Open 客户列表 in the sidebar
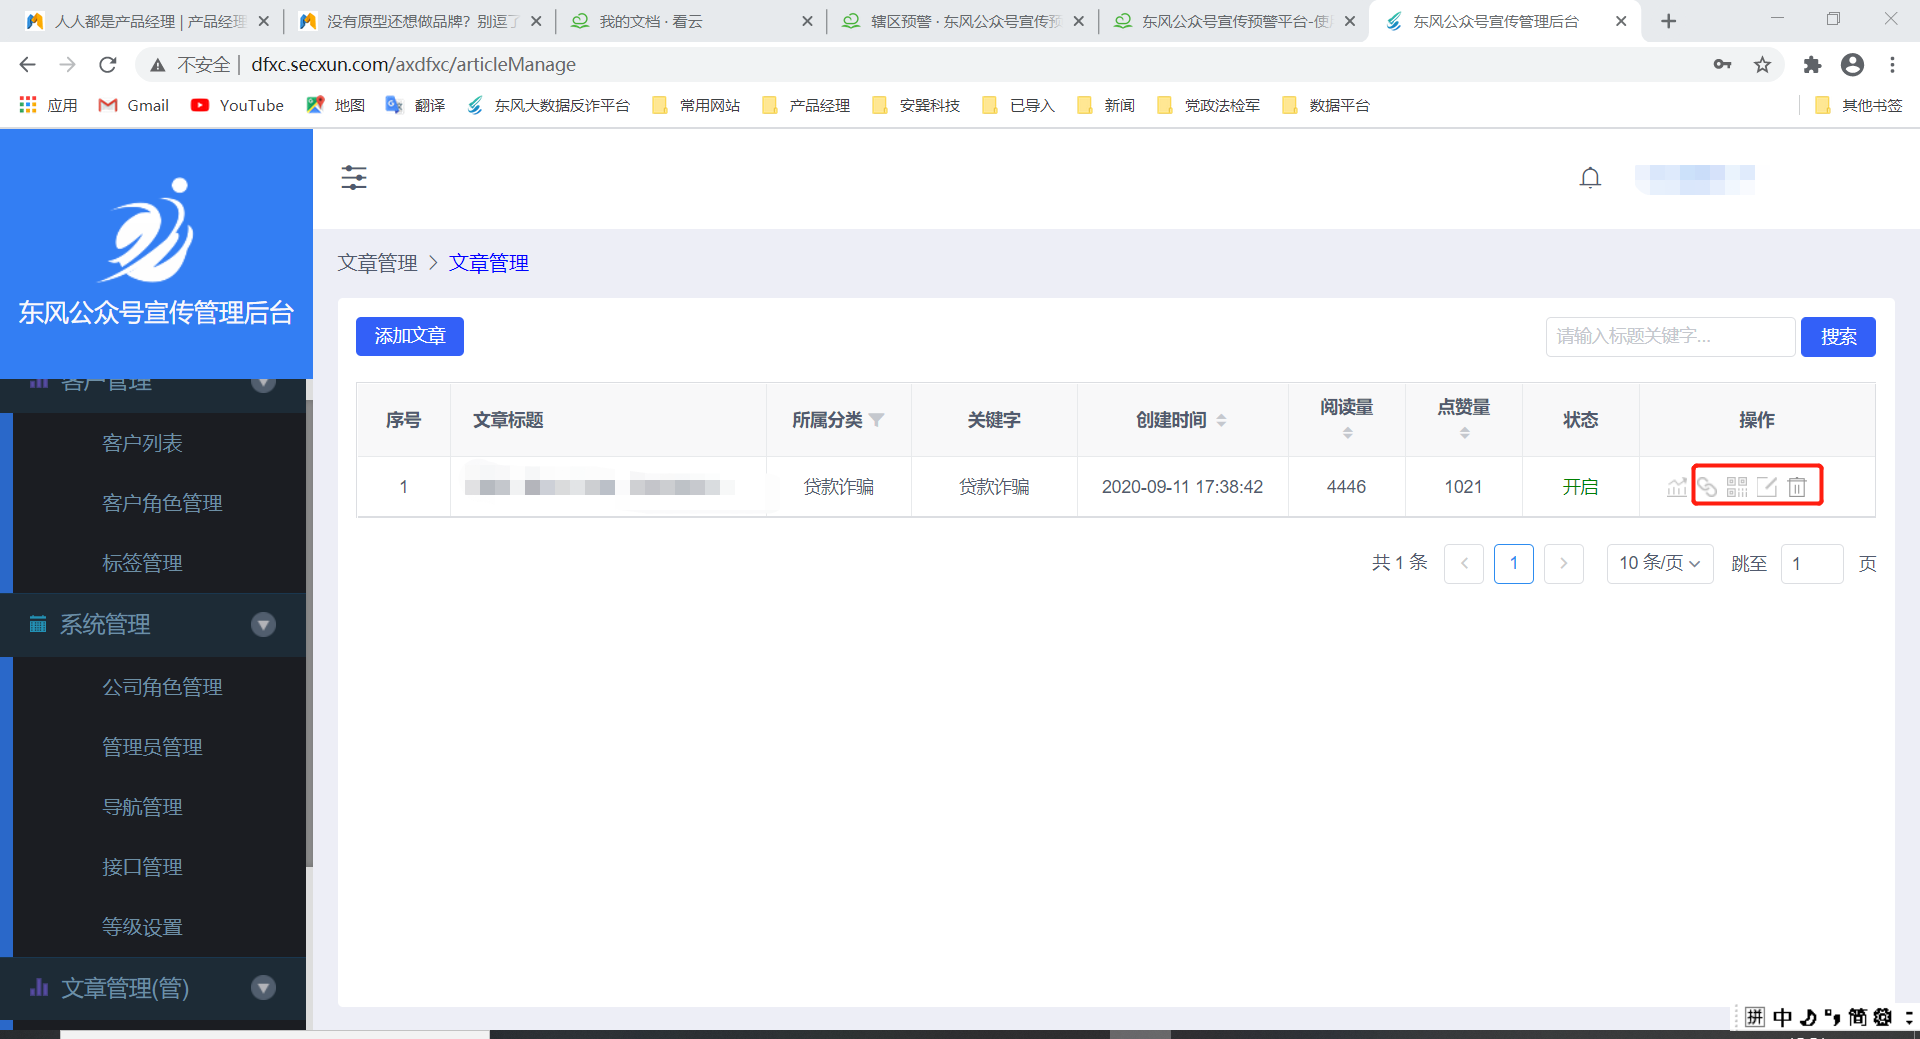The height and width of the screenshot is (1039, 1920). [x=142, y=443]
